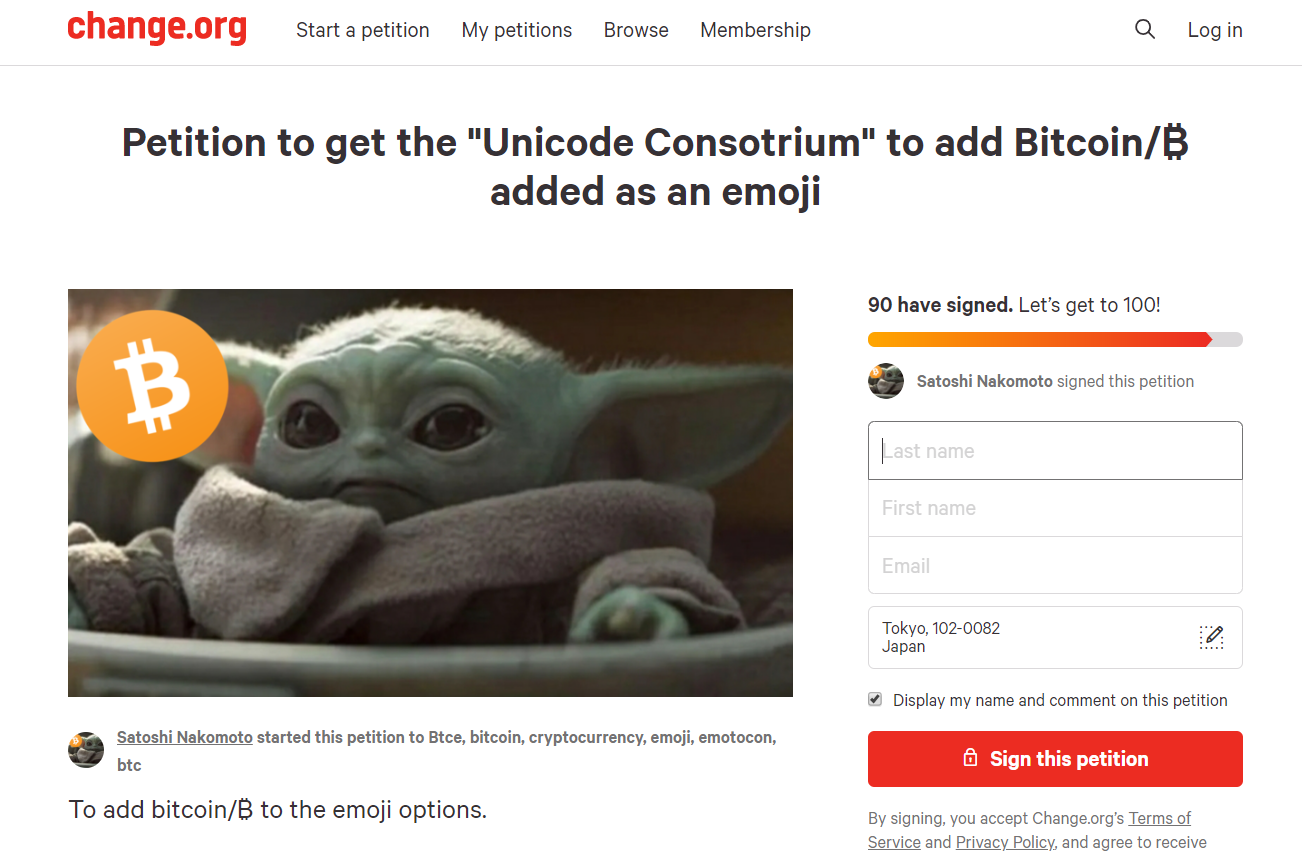Open the Privacy Policy link

[x=1005, y=842]
